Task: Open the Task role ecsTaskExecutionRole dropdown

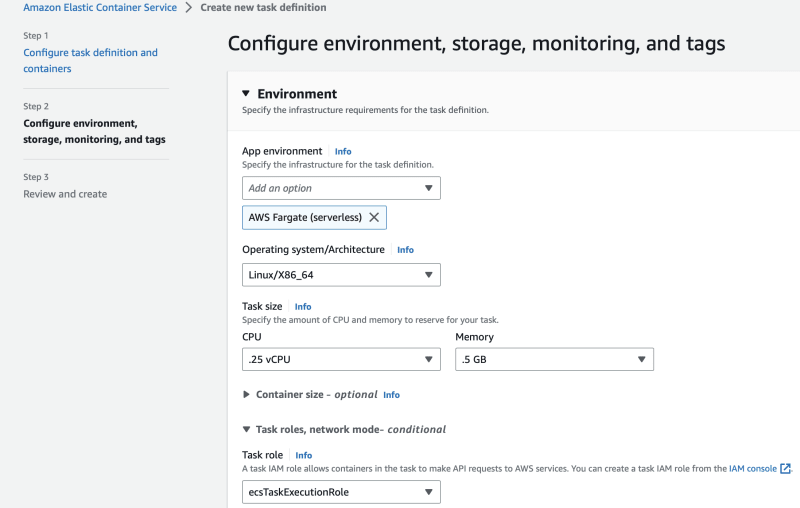Action: [x=341, y=492]
